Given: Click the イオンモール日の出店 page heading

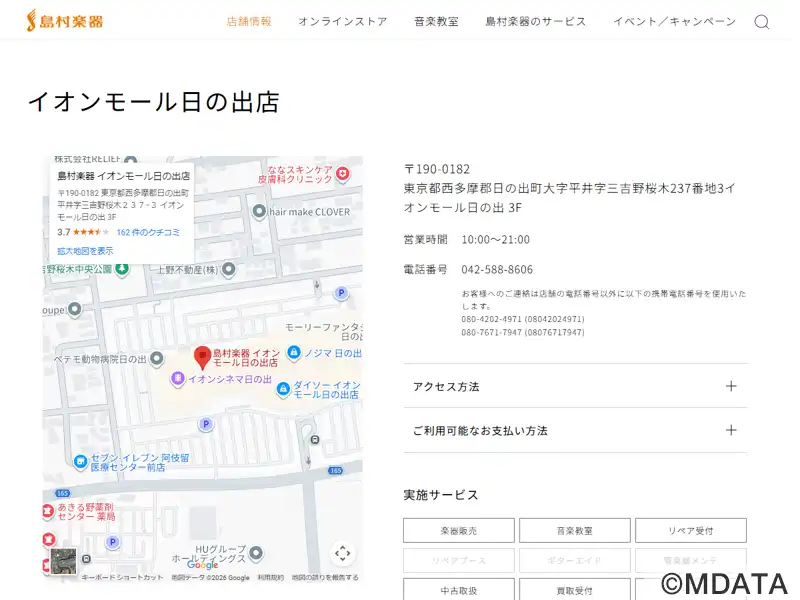Looking at the screenshot, I should 154,102.
